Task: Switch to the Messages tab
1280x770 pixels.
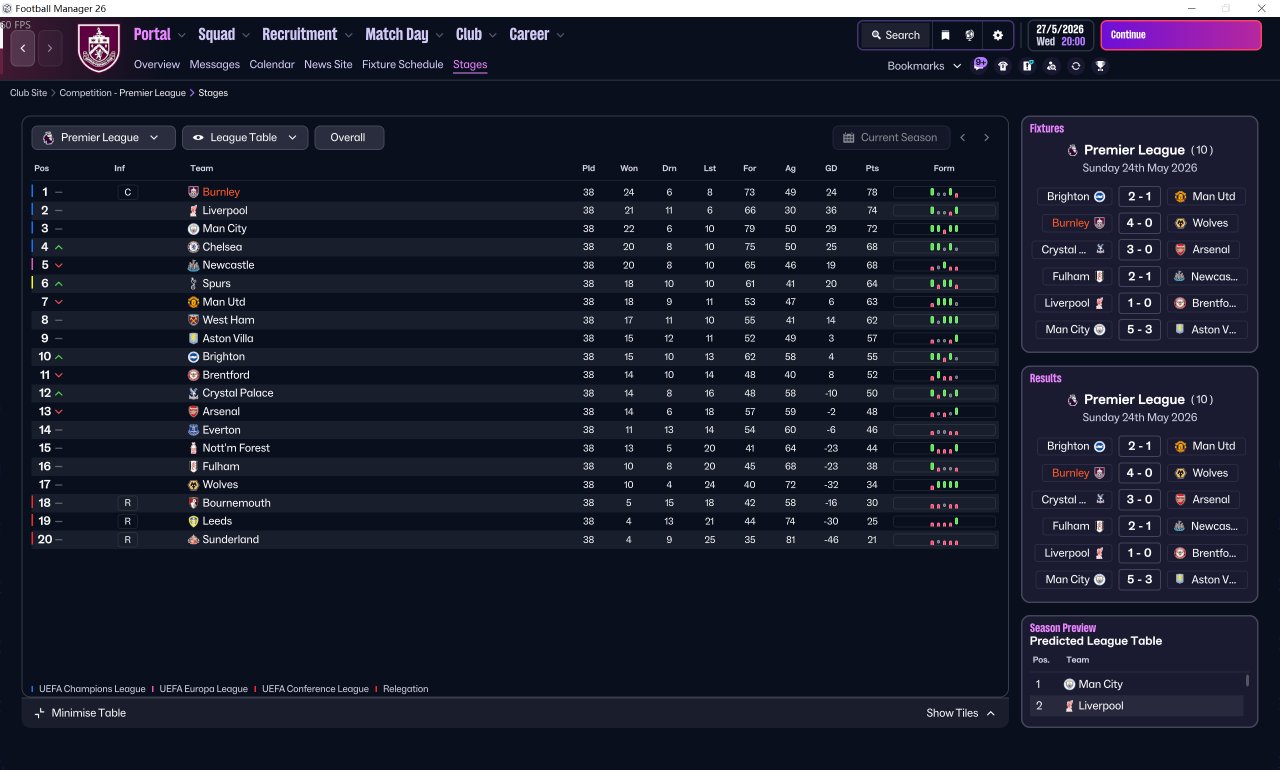Action: coord(215,65)
